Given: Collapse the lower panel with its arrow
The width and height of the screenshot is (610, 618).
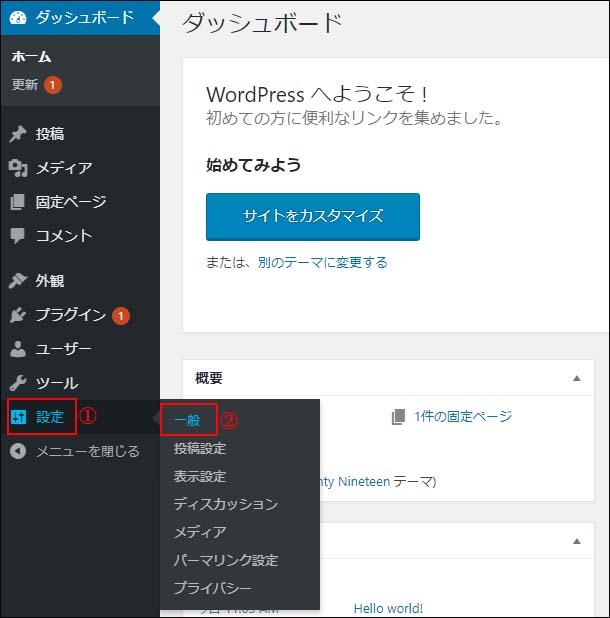Looking at the screenshot, I should pos(577,541).
